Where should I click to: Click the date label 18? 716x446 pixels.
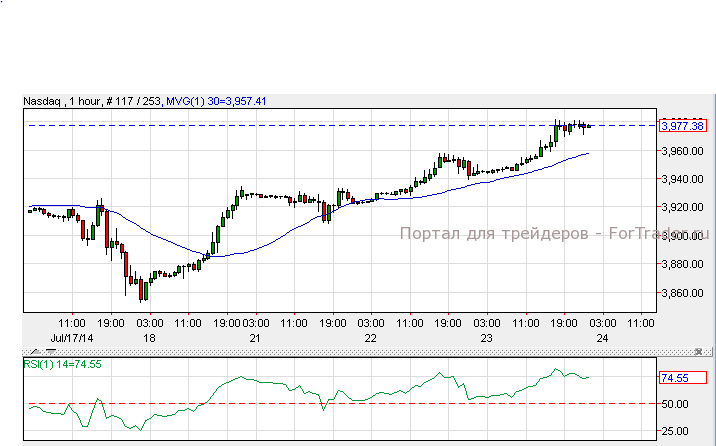[x=149, y=338]
